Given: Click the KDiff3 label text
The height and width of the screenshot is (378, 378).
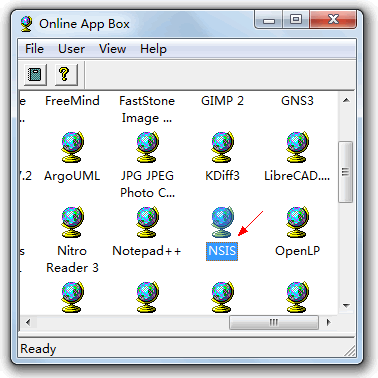Looking at the screenshot, I should point(222,176).
